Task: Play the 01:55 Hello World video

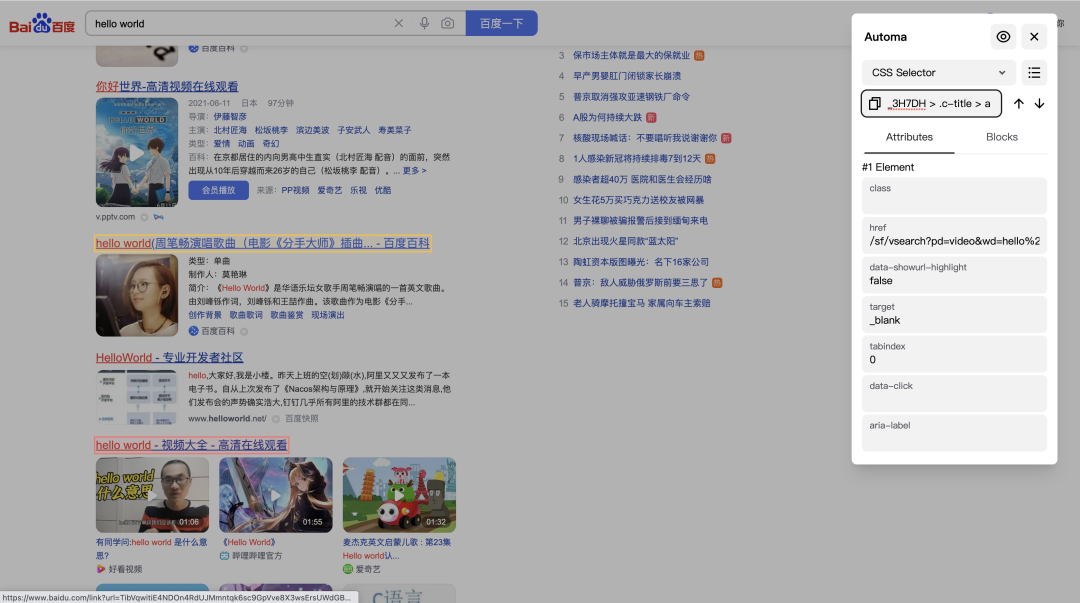Action: click(276, 495)
